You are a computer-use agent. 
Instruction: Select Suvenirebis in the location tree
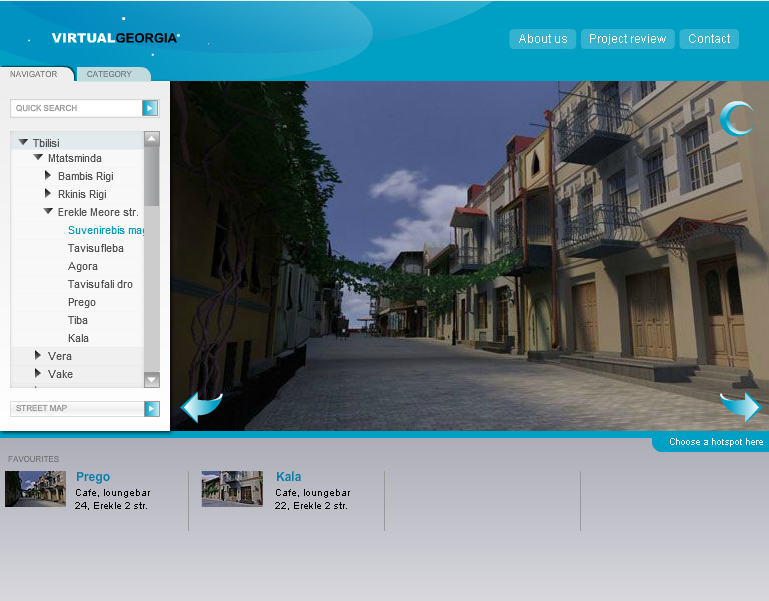tap(105, 230)
